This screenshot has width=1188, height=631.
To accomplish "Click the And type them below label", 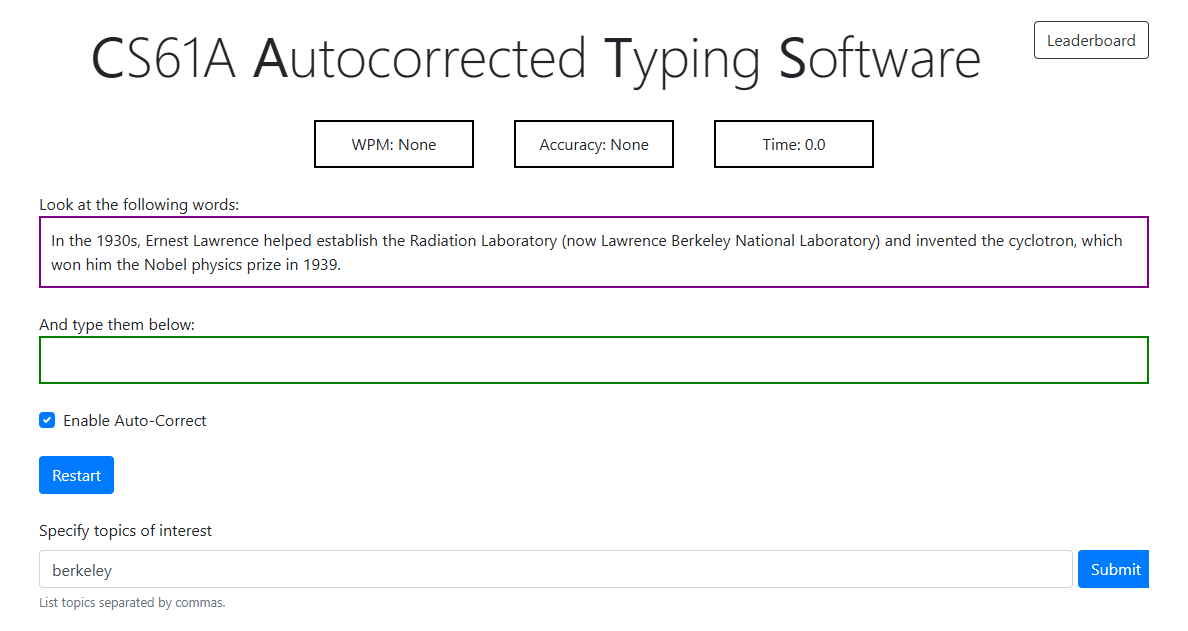I will click(117, 325).
